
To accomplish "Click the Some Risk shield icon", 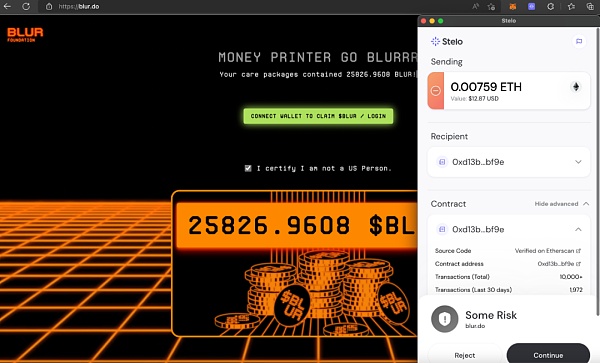I will (445, 319).
